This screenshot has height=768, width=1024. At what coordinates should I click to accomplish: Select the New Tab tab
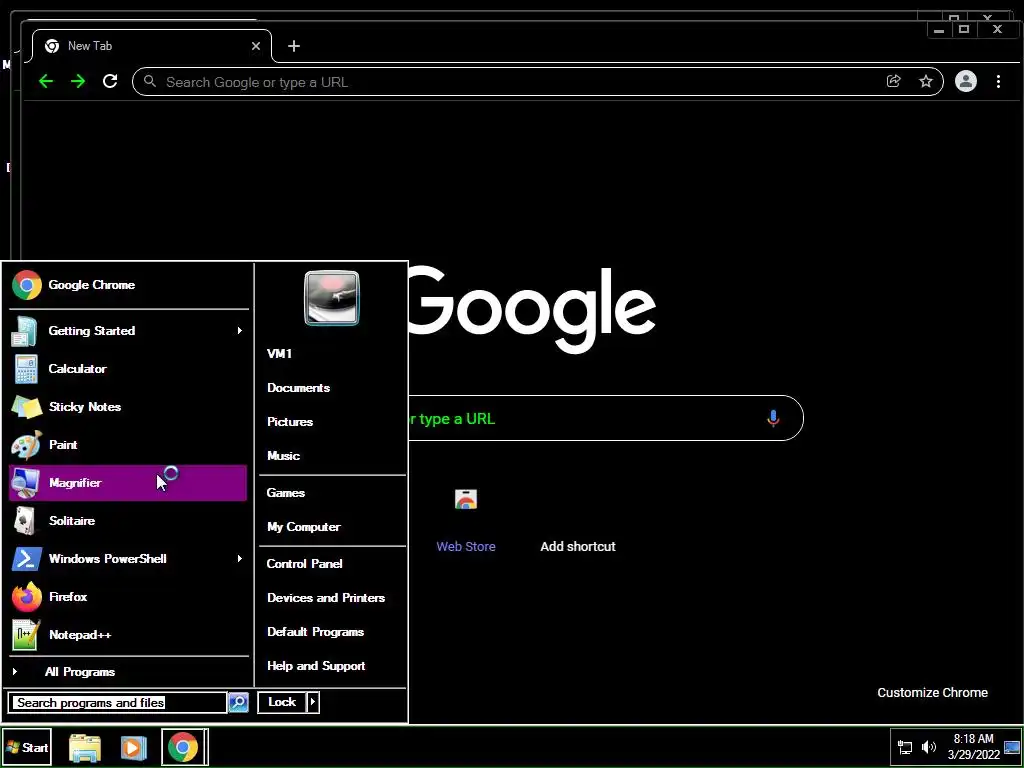point(152,46)
